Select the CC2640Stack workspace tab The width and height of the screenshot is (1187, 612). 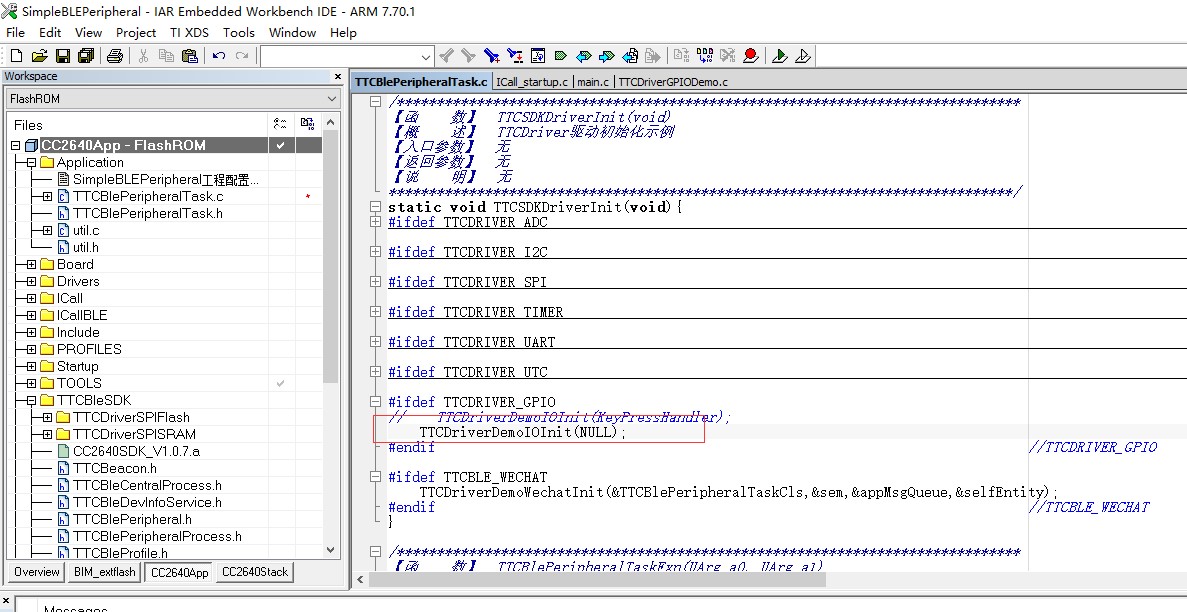pos(254,572)
